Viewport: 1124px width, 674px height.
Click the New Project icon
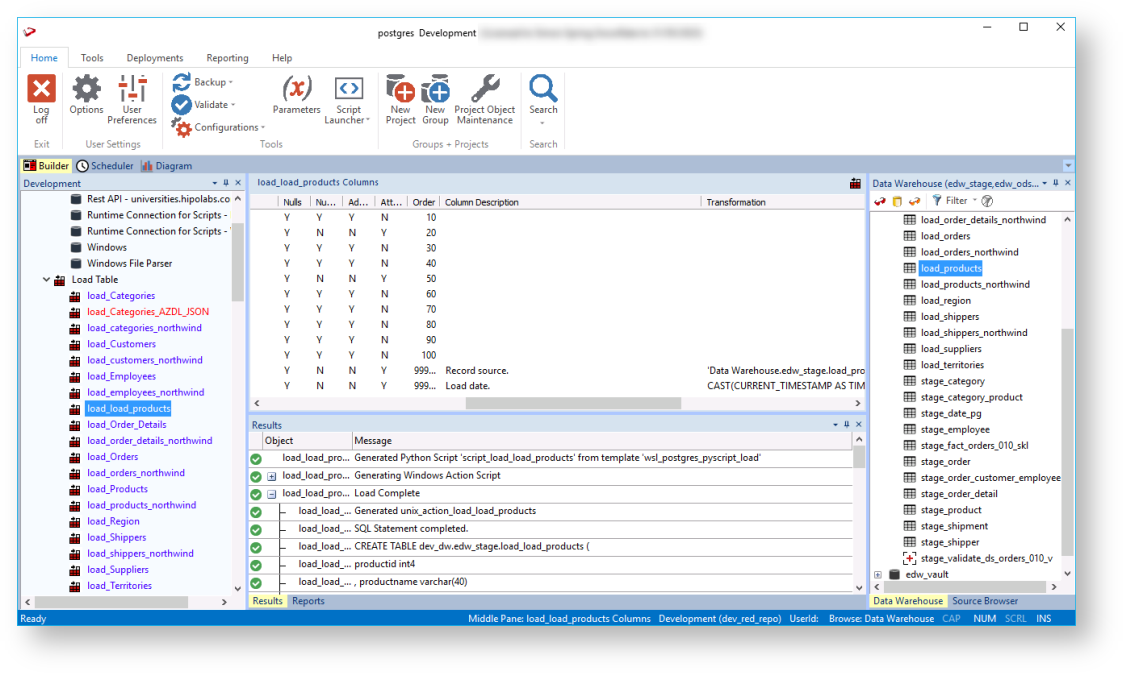400,91
